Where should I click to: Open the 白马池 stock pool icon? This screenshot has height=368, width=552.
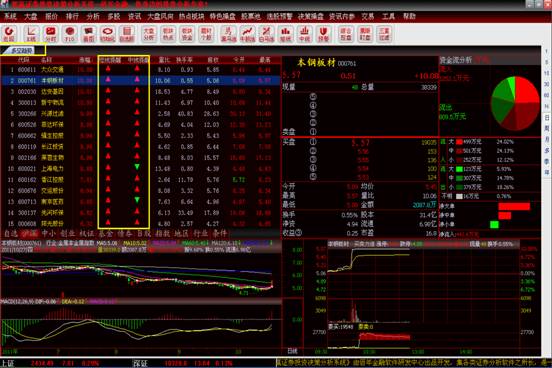(x=266, y=34)
